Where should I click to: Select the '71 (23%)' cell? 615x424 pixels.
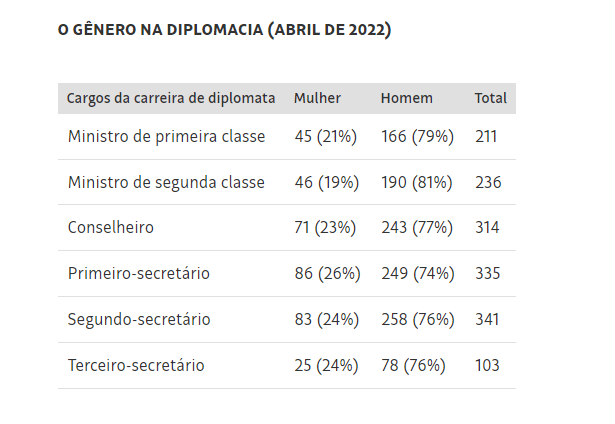[x=325, y=227]
